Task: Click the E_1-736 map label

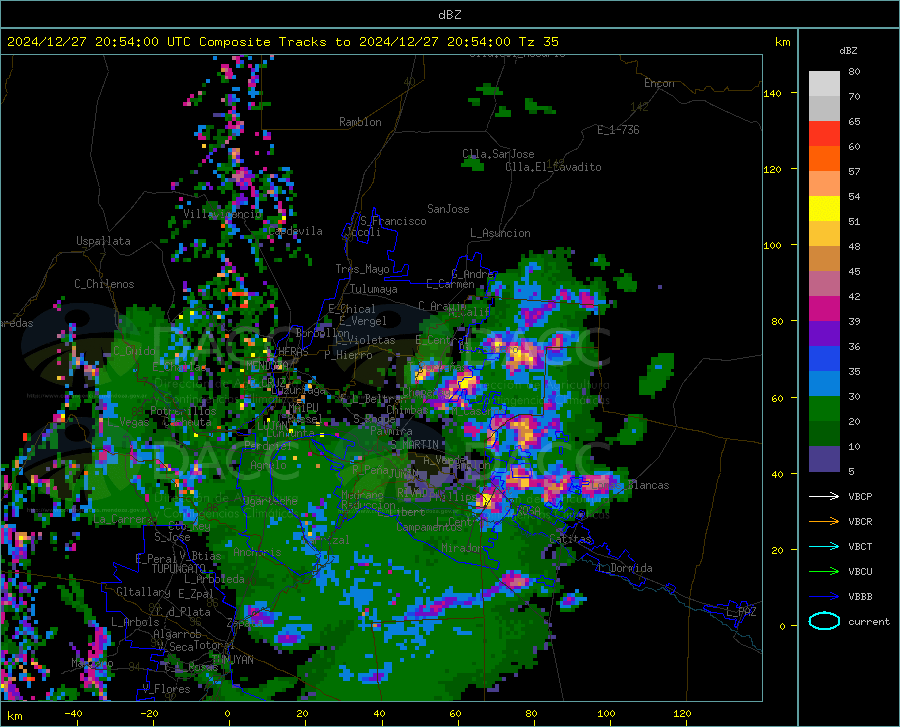Action: pos(618,130)
